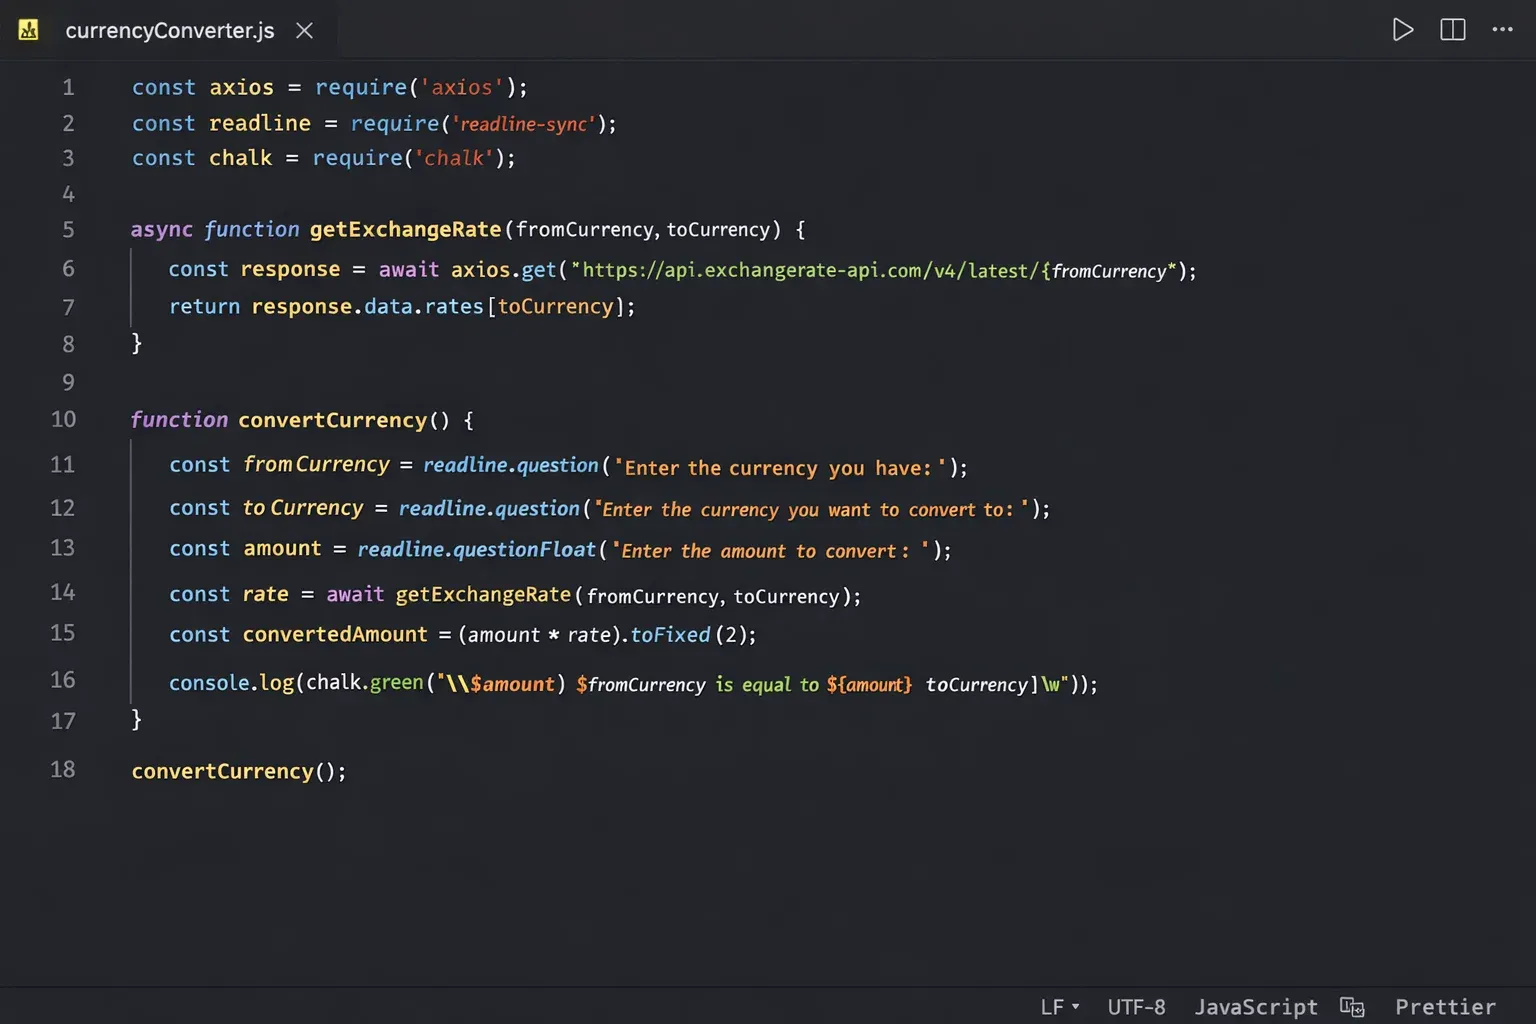Click the JavaScript file icon in tab
The width and height of the screenshot is (1536, 1024).
tap(29, 30)
